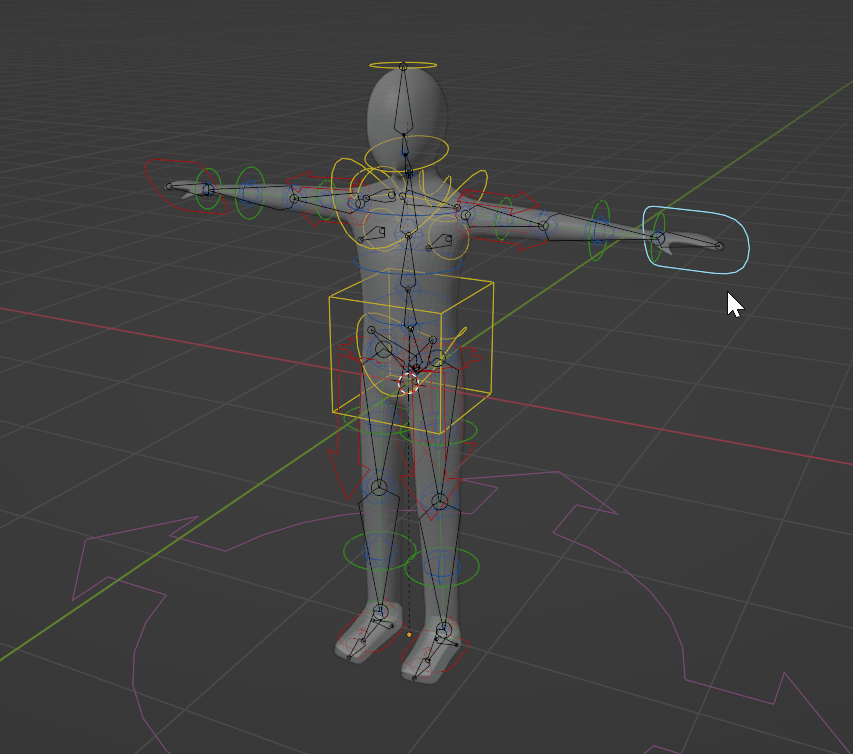Click the white dashed 3D cursor at hips
The height and width of the screenshot is (754, 853).
(x=409, y=382)
